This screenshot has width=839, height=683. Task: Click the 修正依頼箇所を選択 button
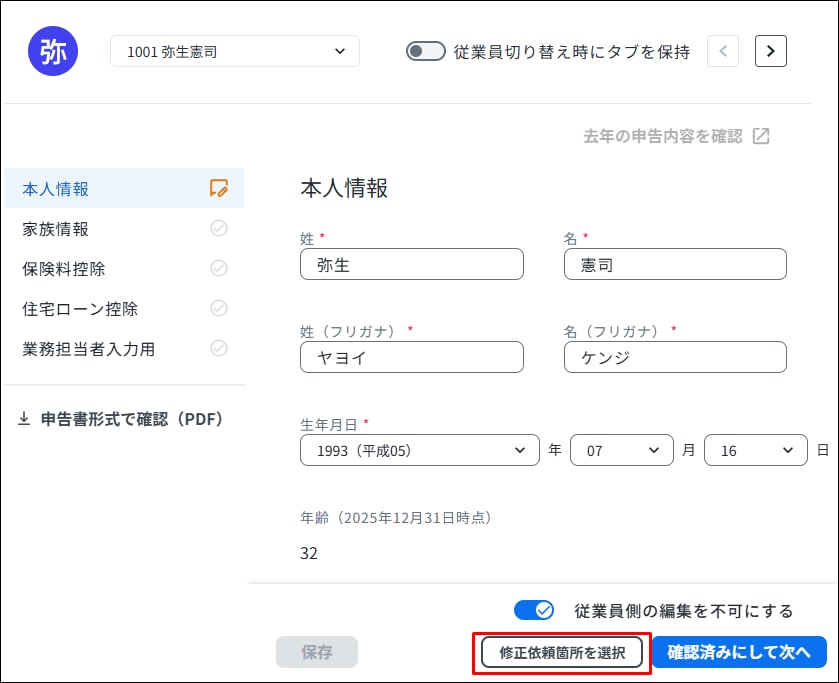562,652
